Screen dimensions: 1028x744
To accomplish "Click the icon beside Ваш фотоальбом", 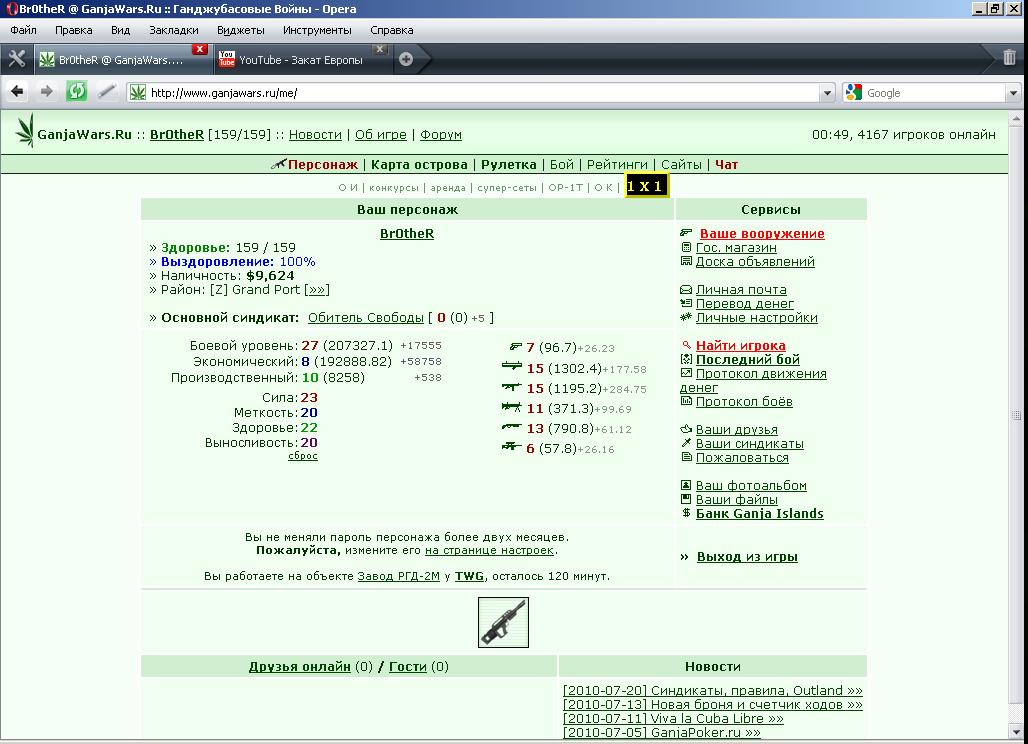I will (x=686, y=485).
